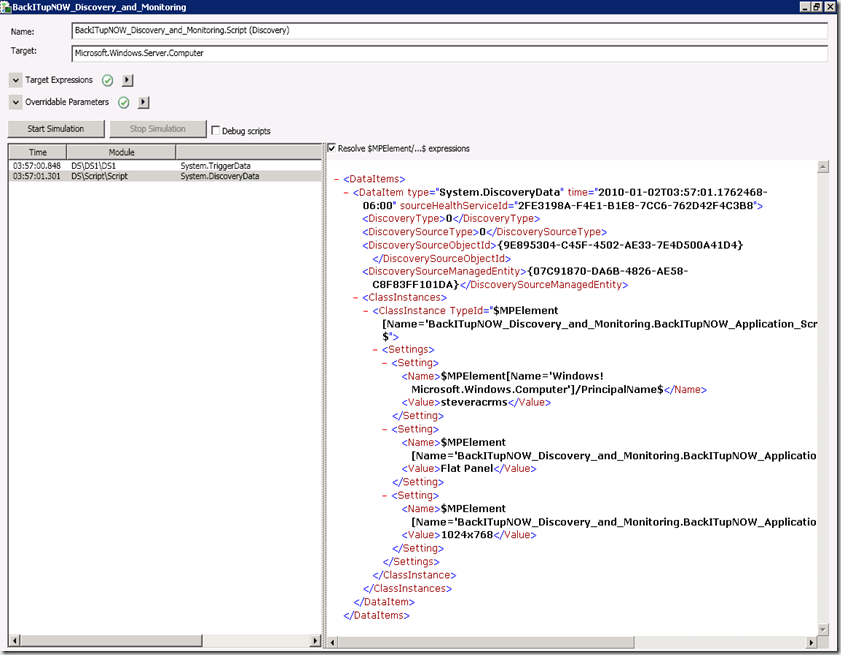The width and height of the screenshot is (841, 655).
Task: Collapse the ClassInstances XML node
Action: (357, 297)
